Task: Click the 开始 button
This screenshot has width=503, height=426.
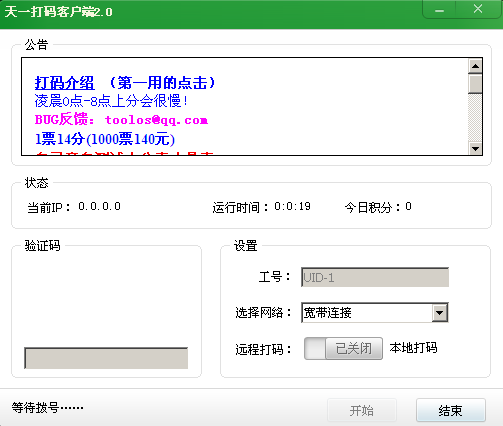Action: pyautogui.click(x=362, y=410)
